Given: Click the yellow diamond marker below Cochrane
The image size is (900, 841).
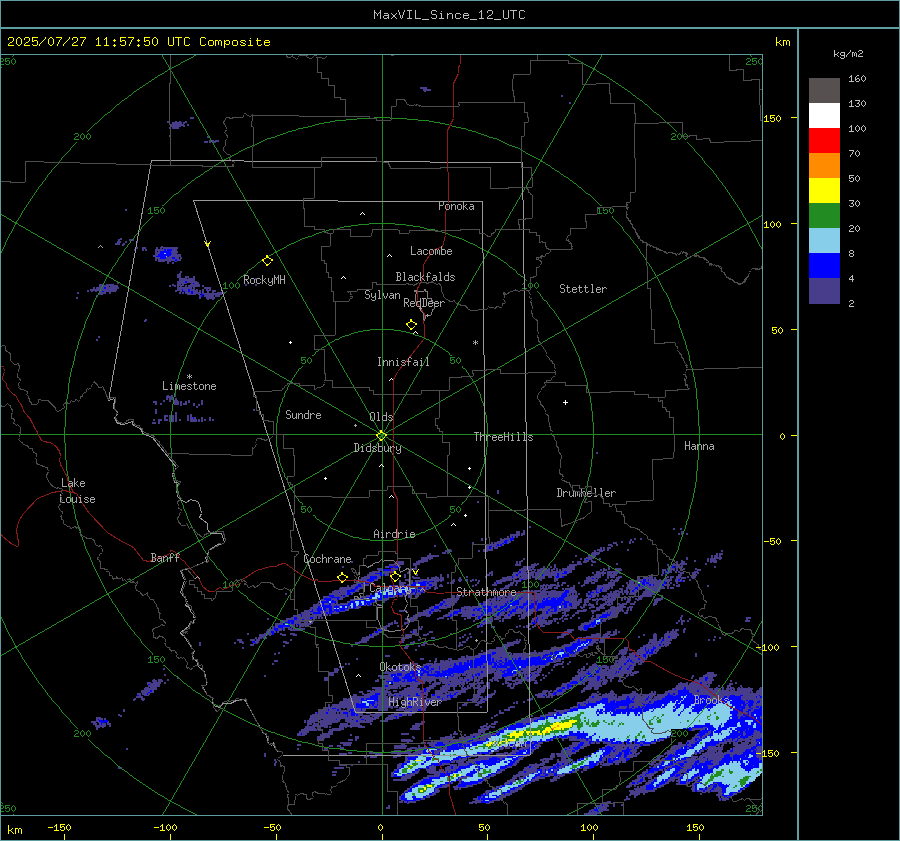Looking at the screenshot, I should point(343,577).
